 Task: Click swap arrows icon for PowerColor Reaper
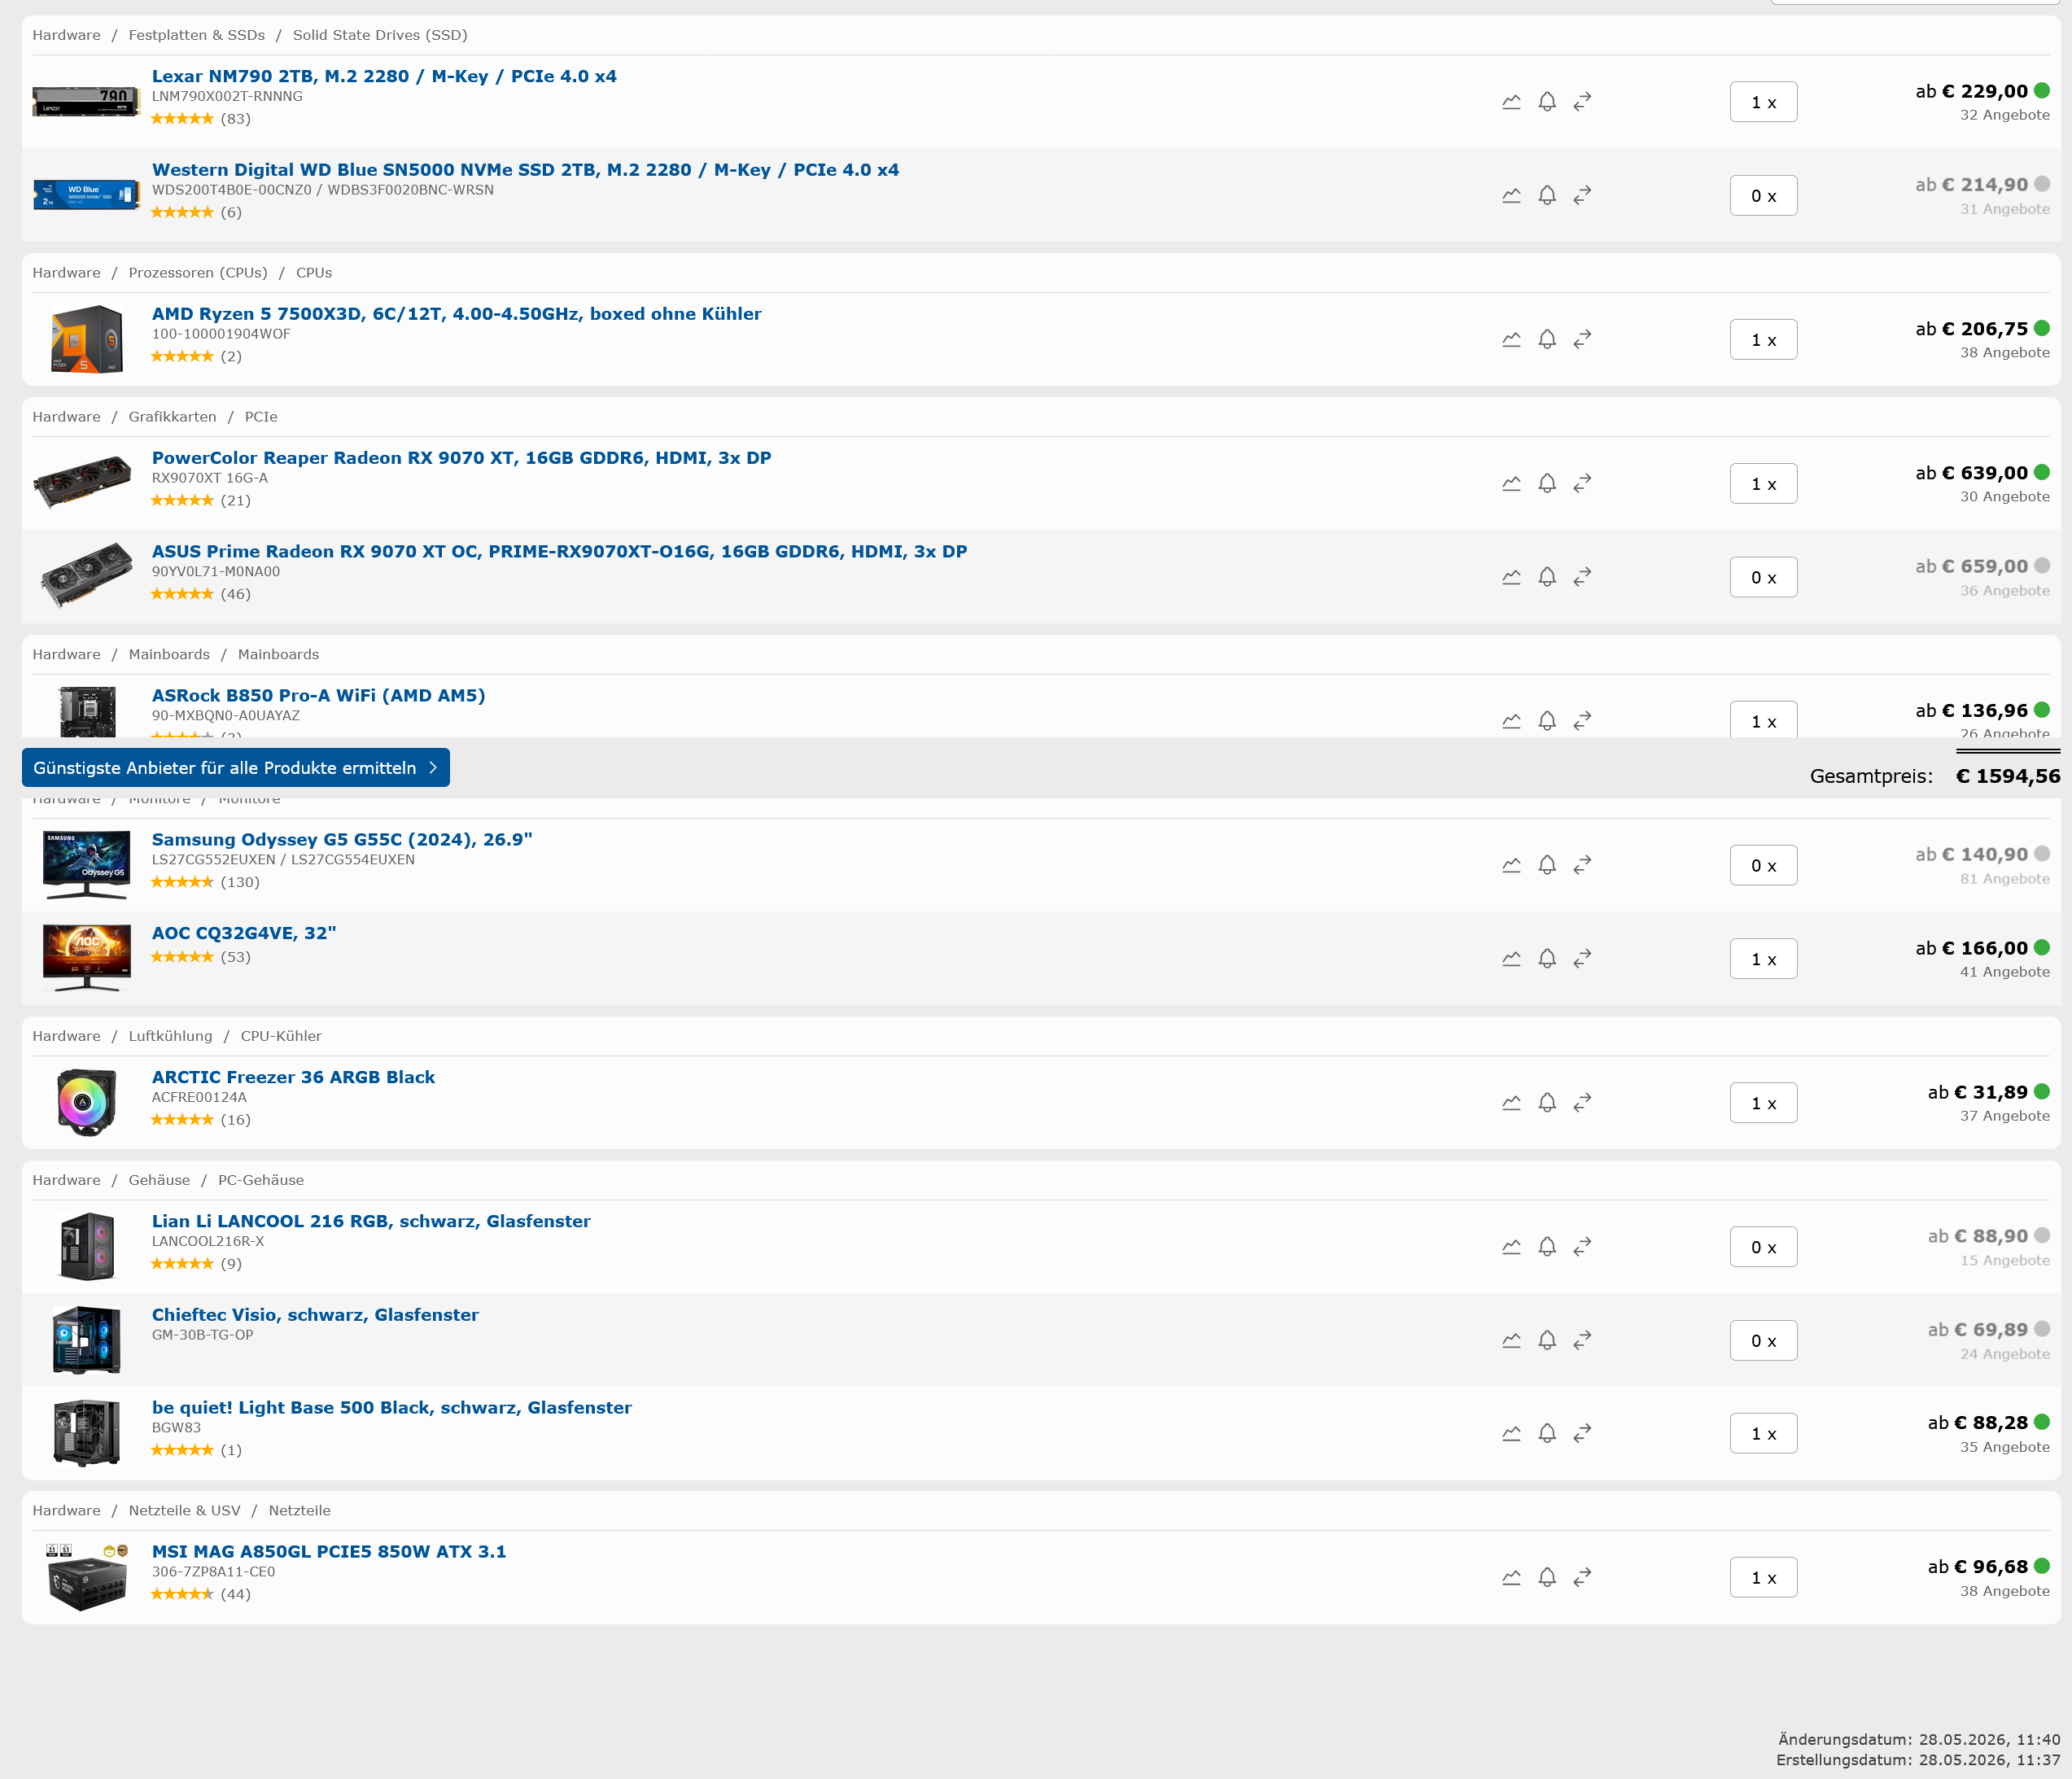coord(1582,484)
